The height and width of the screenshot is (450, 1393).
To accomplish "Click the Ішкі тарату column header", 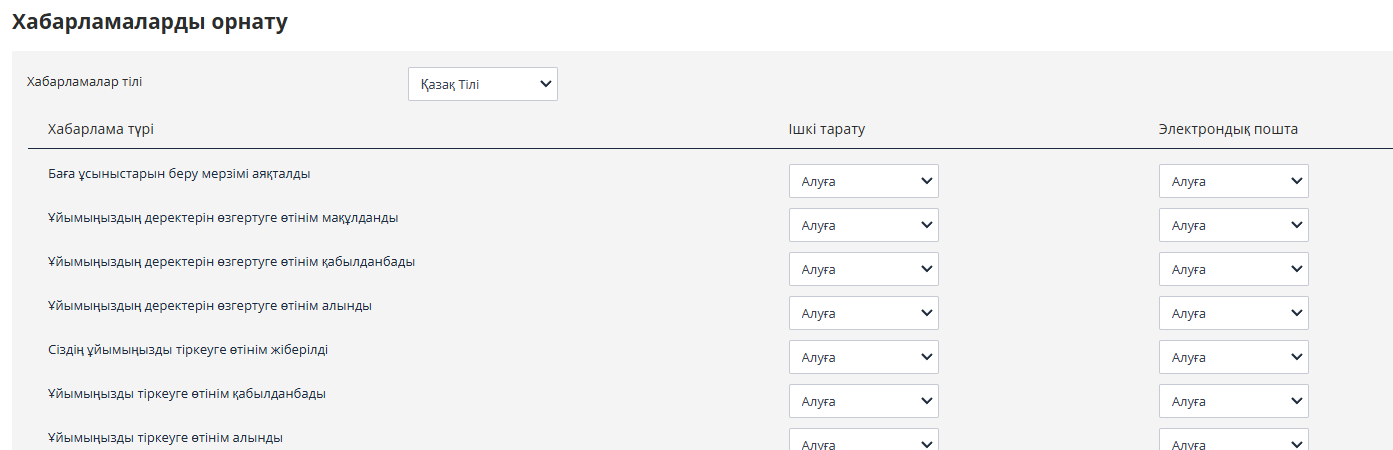I will point(826,129).
